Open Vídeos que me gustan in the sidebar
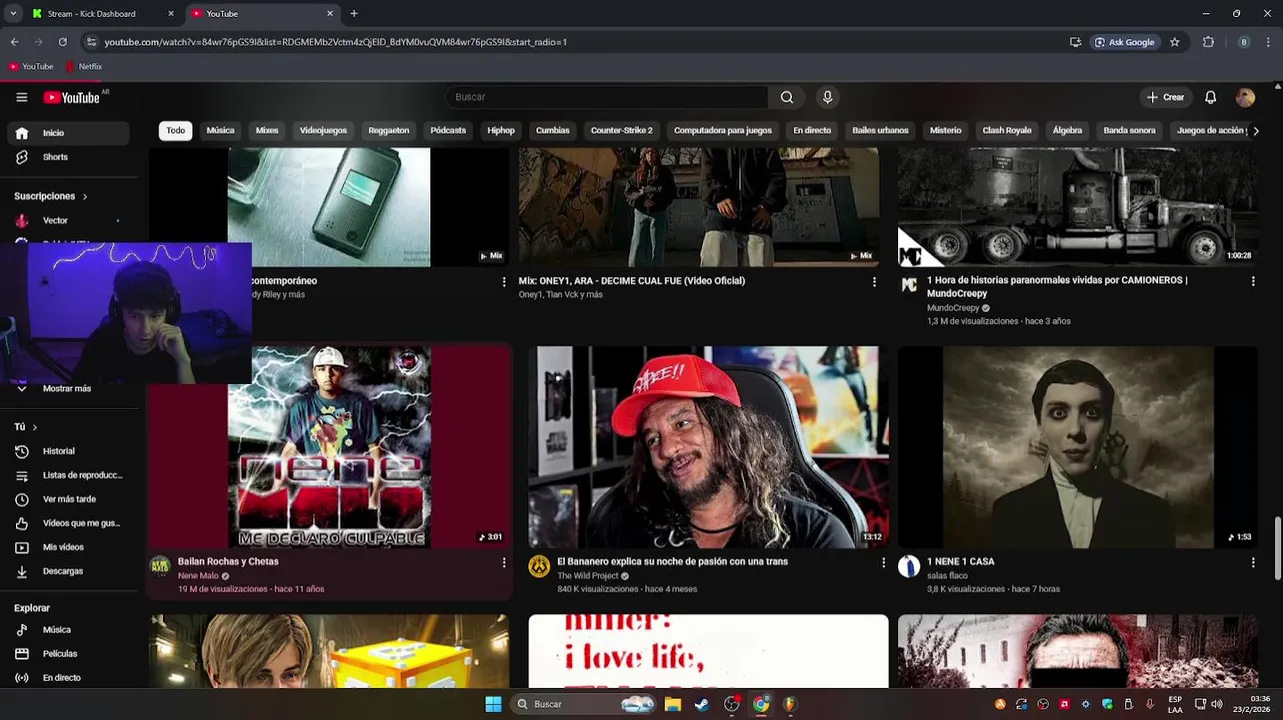1283x720 pixels. point(68,523)
